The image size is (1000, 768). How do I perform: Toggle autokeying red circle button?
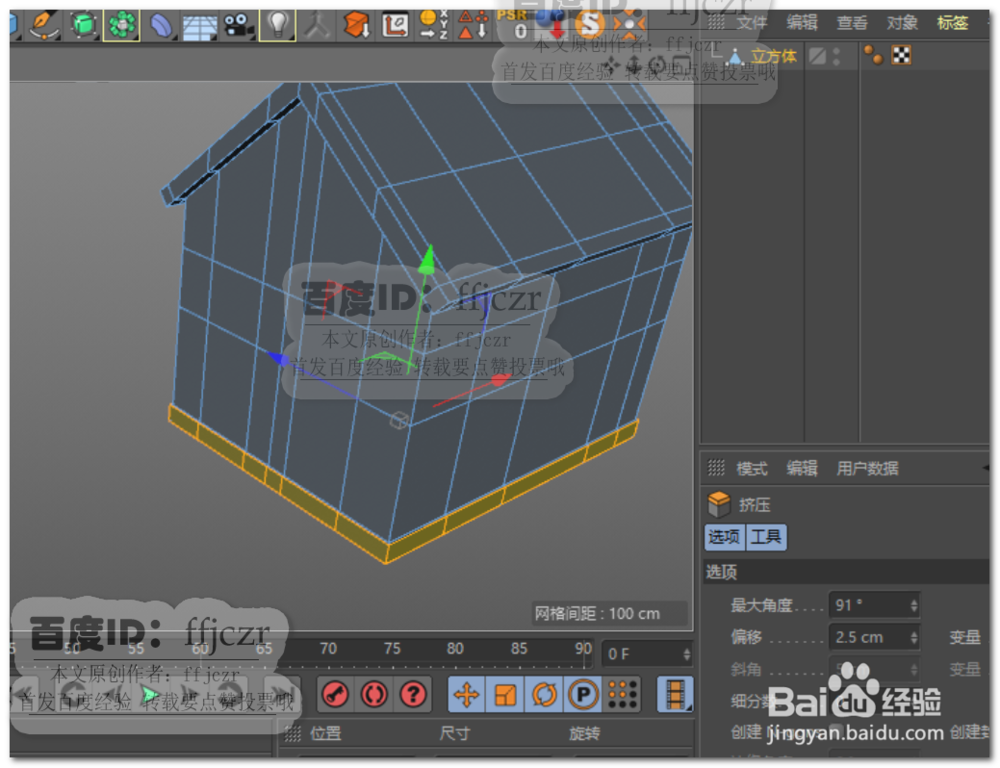coord(374,694)
